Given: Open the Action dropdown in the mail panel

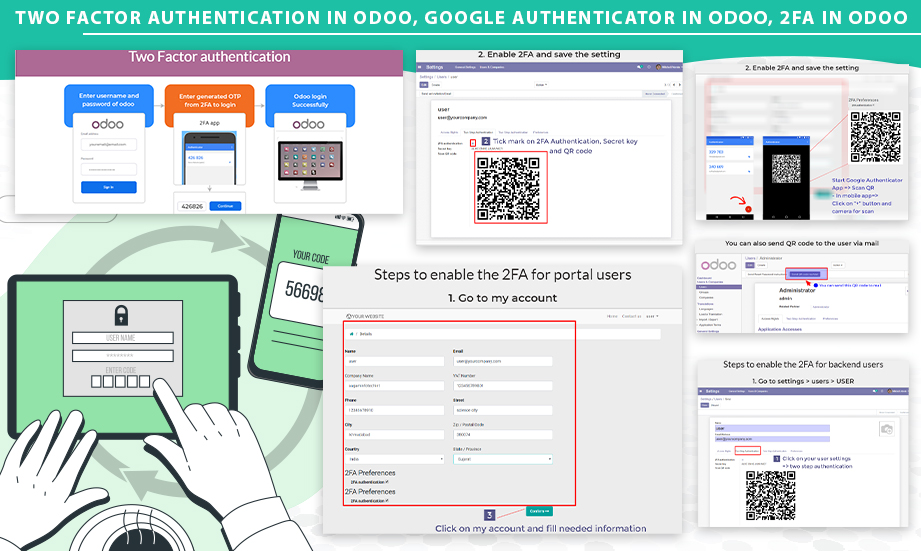Looking at the screenshot, I should 838,265.
